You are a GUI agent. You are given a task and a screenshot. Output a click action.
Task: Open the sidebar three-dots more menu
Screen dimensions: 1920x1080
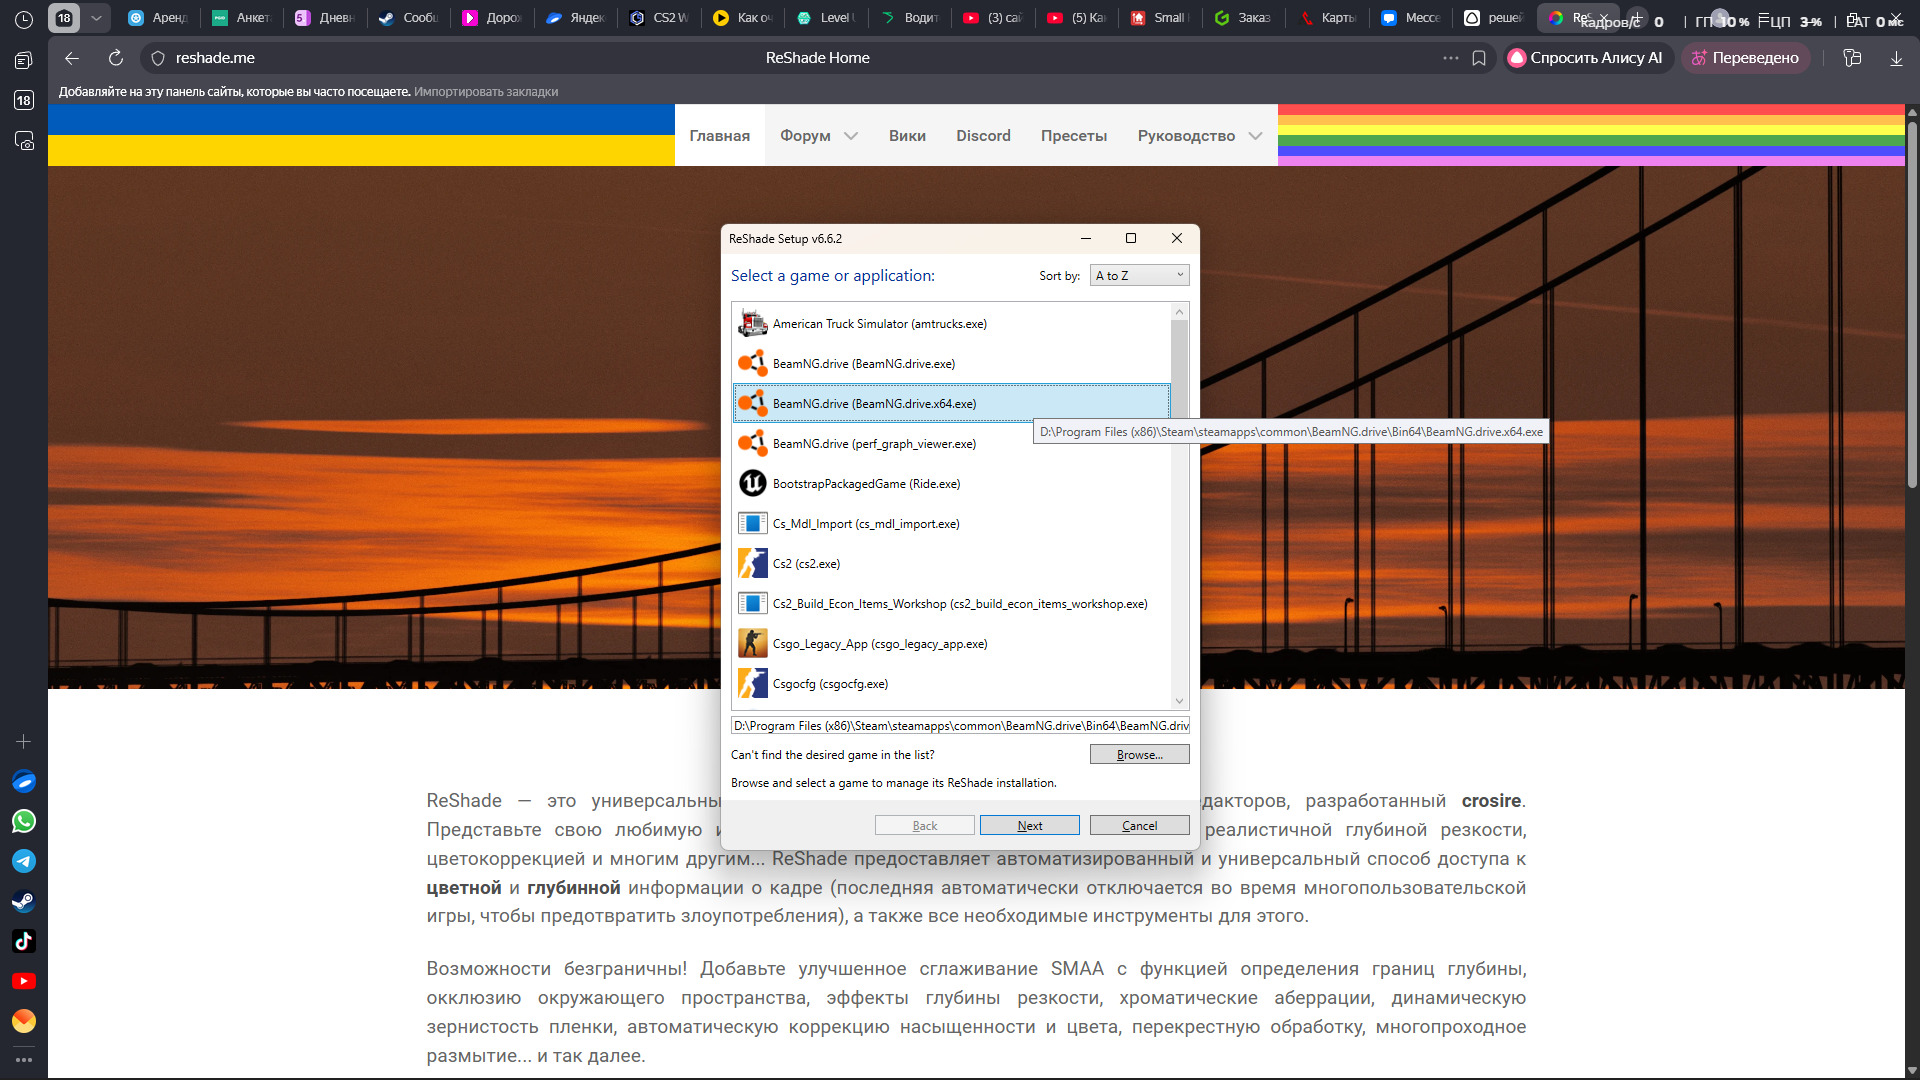(24, 1059)
